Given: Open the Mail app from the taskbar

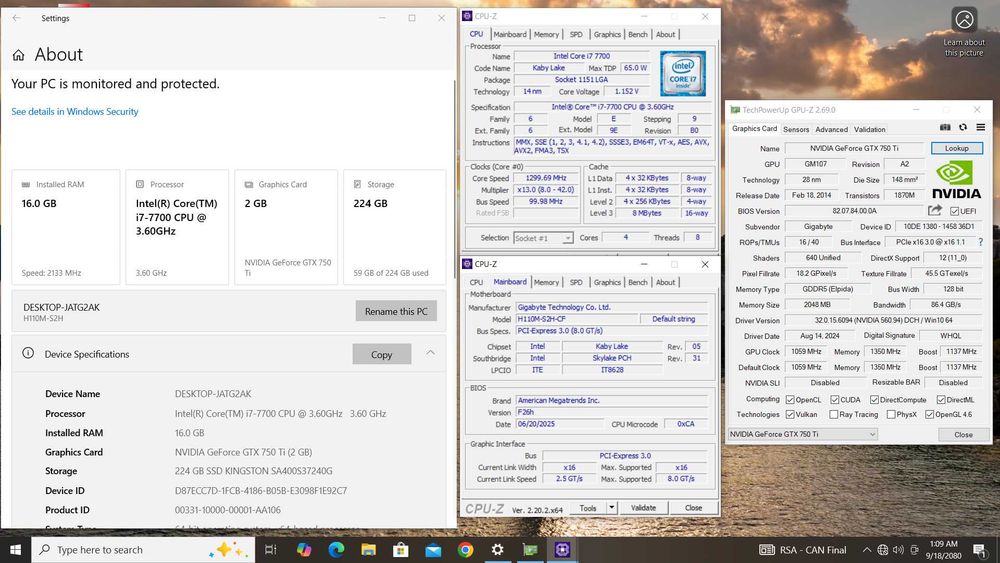Looking at the screenshot, I should pyautogui.click(x=433, y=550).
